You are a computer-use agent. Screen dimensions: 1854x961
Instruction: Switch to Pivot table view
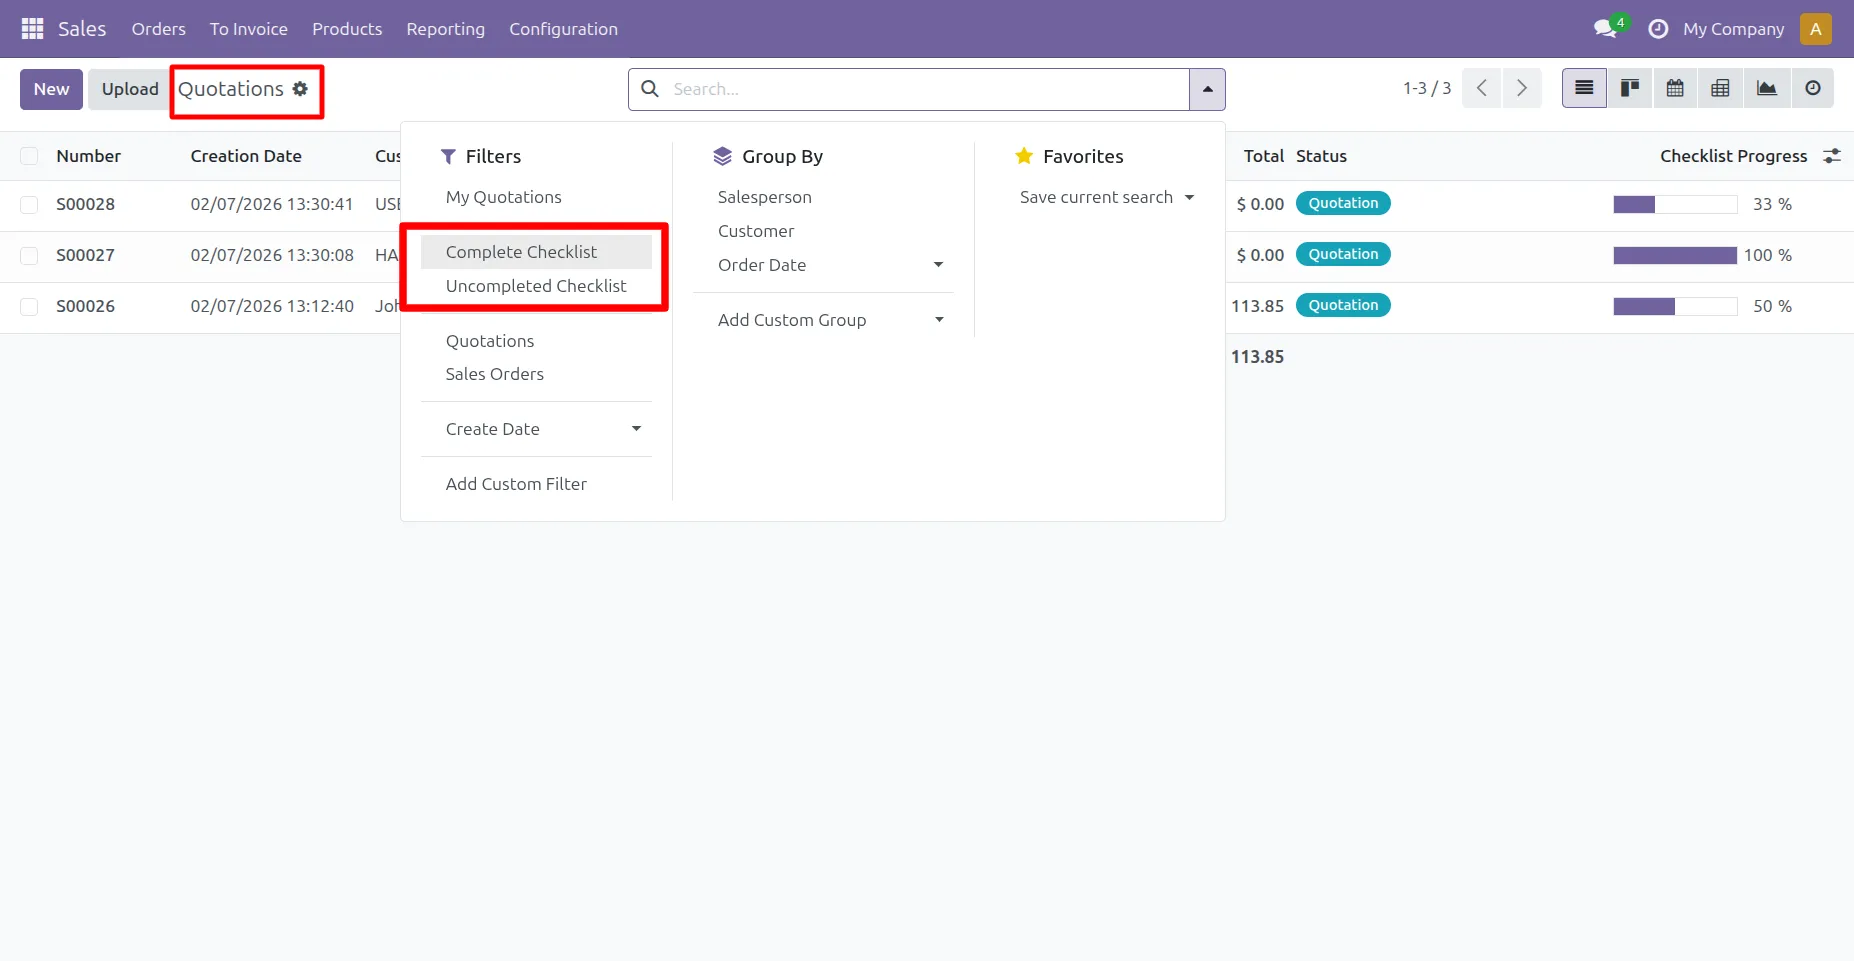pyautogui.click(x=1720, y=89)
